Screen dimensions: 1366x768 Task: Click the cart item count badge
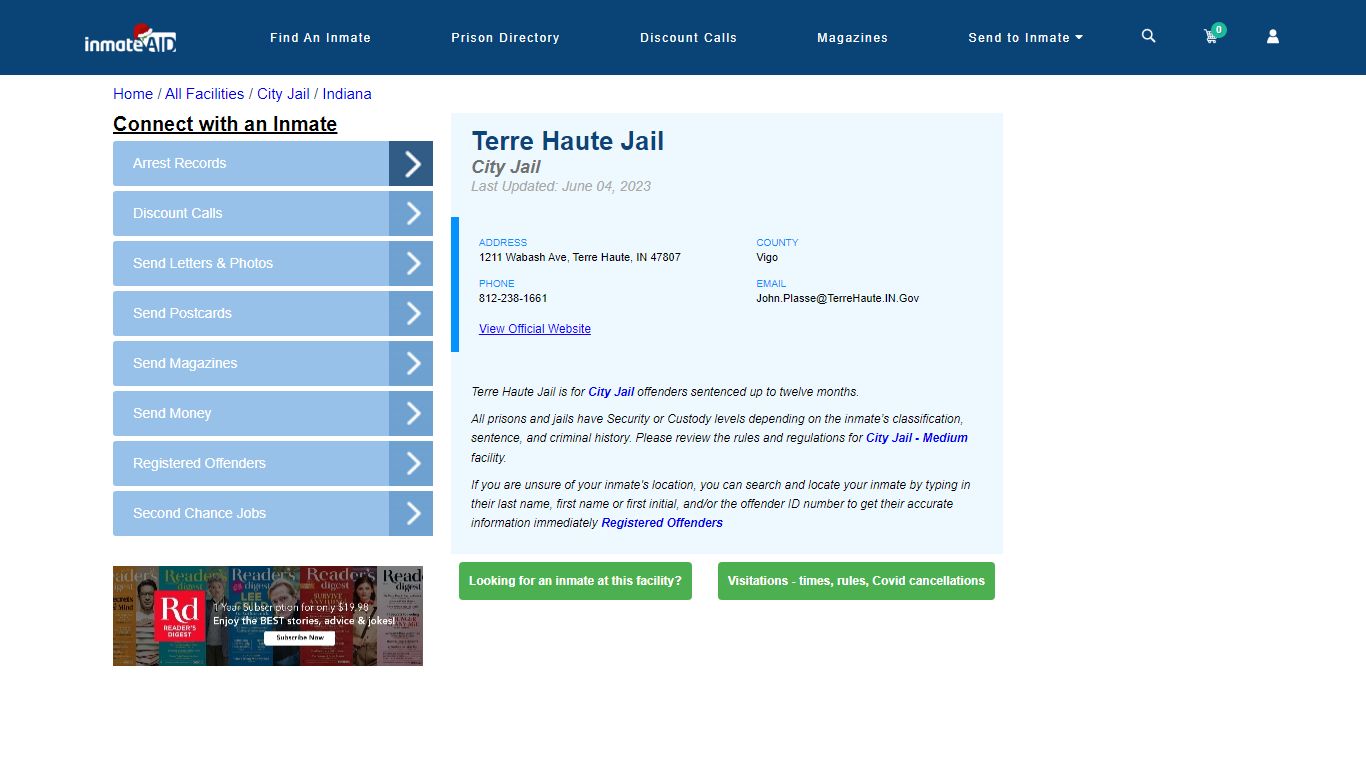pyautogui.click(x=1217, y=29)
